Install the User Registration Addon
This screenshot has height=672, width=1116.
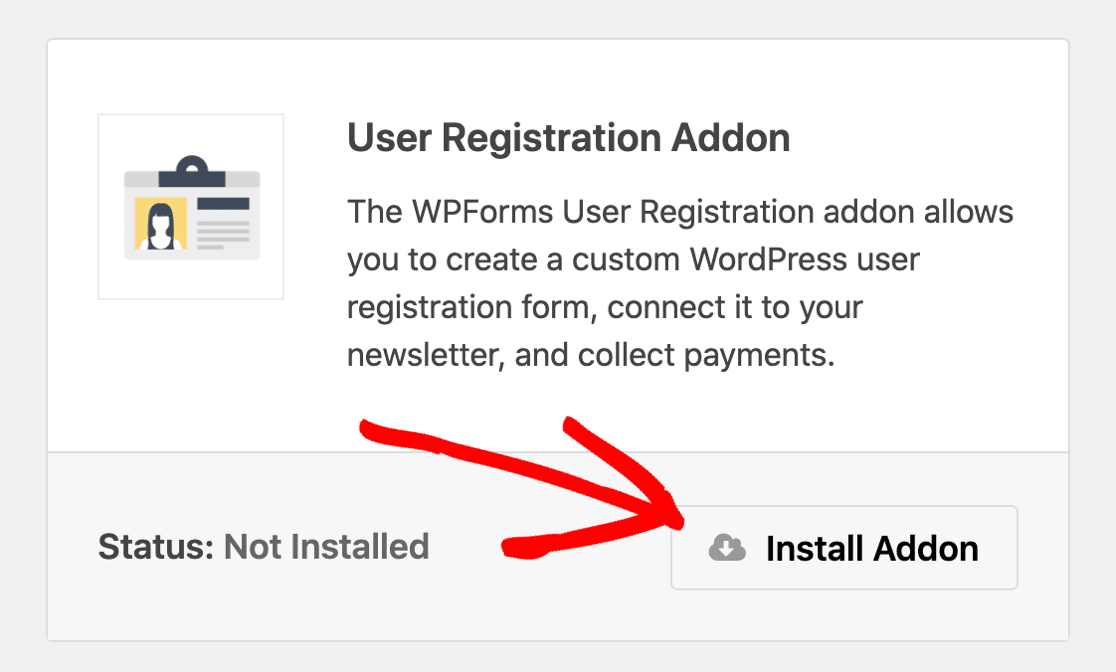click(844, 547)
